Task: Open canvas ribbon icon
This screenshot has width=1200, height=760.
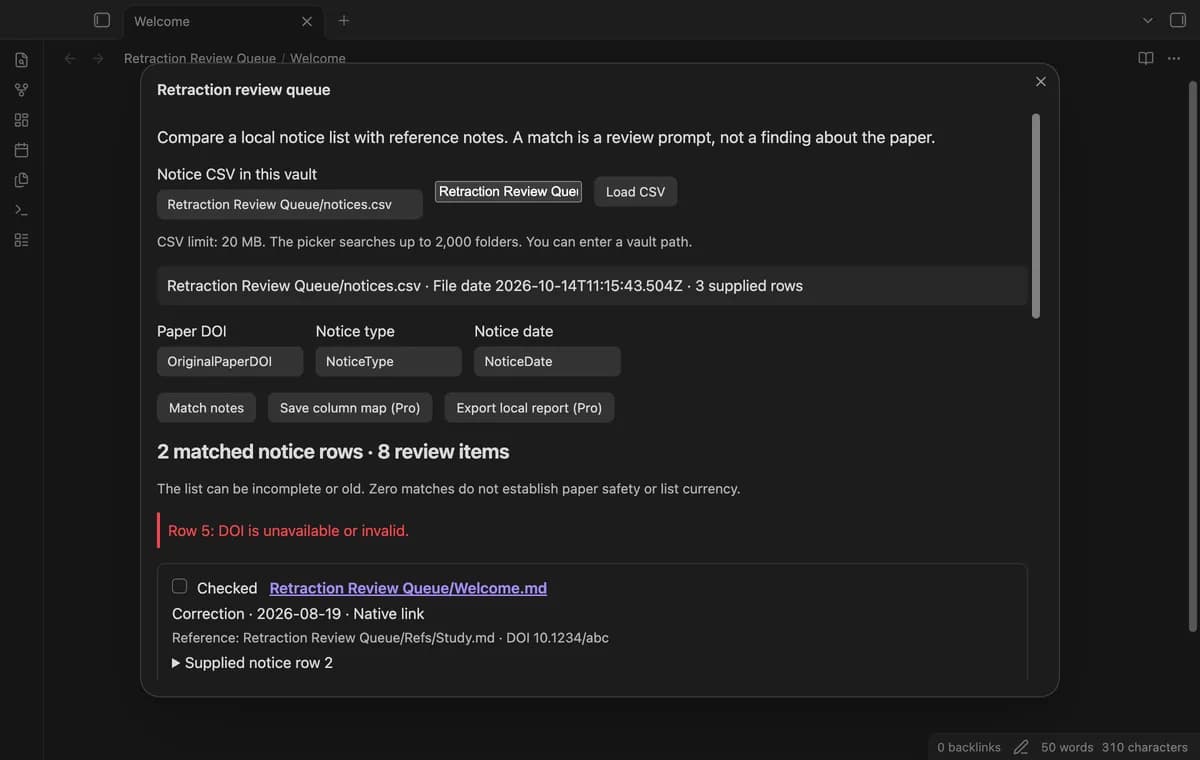Action: point(21,120)
